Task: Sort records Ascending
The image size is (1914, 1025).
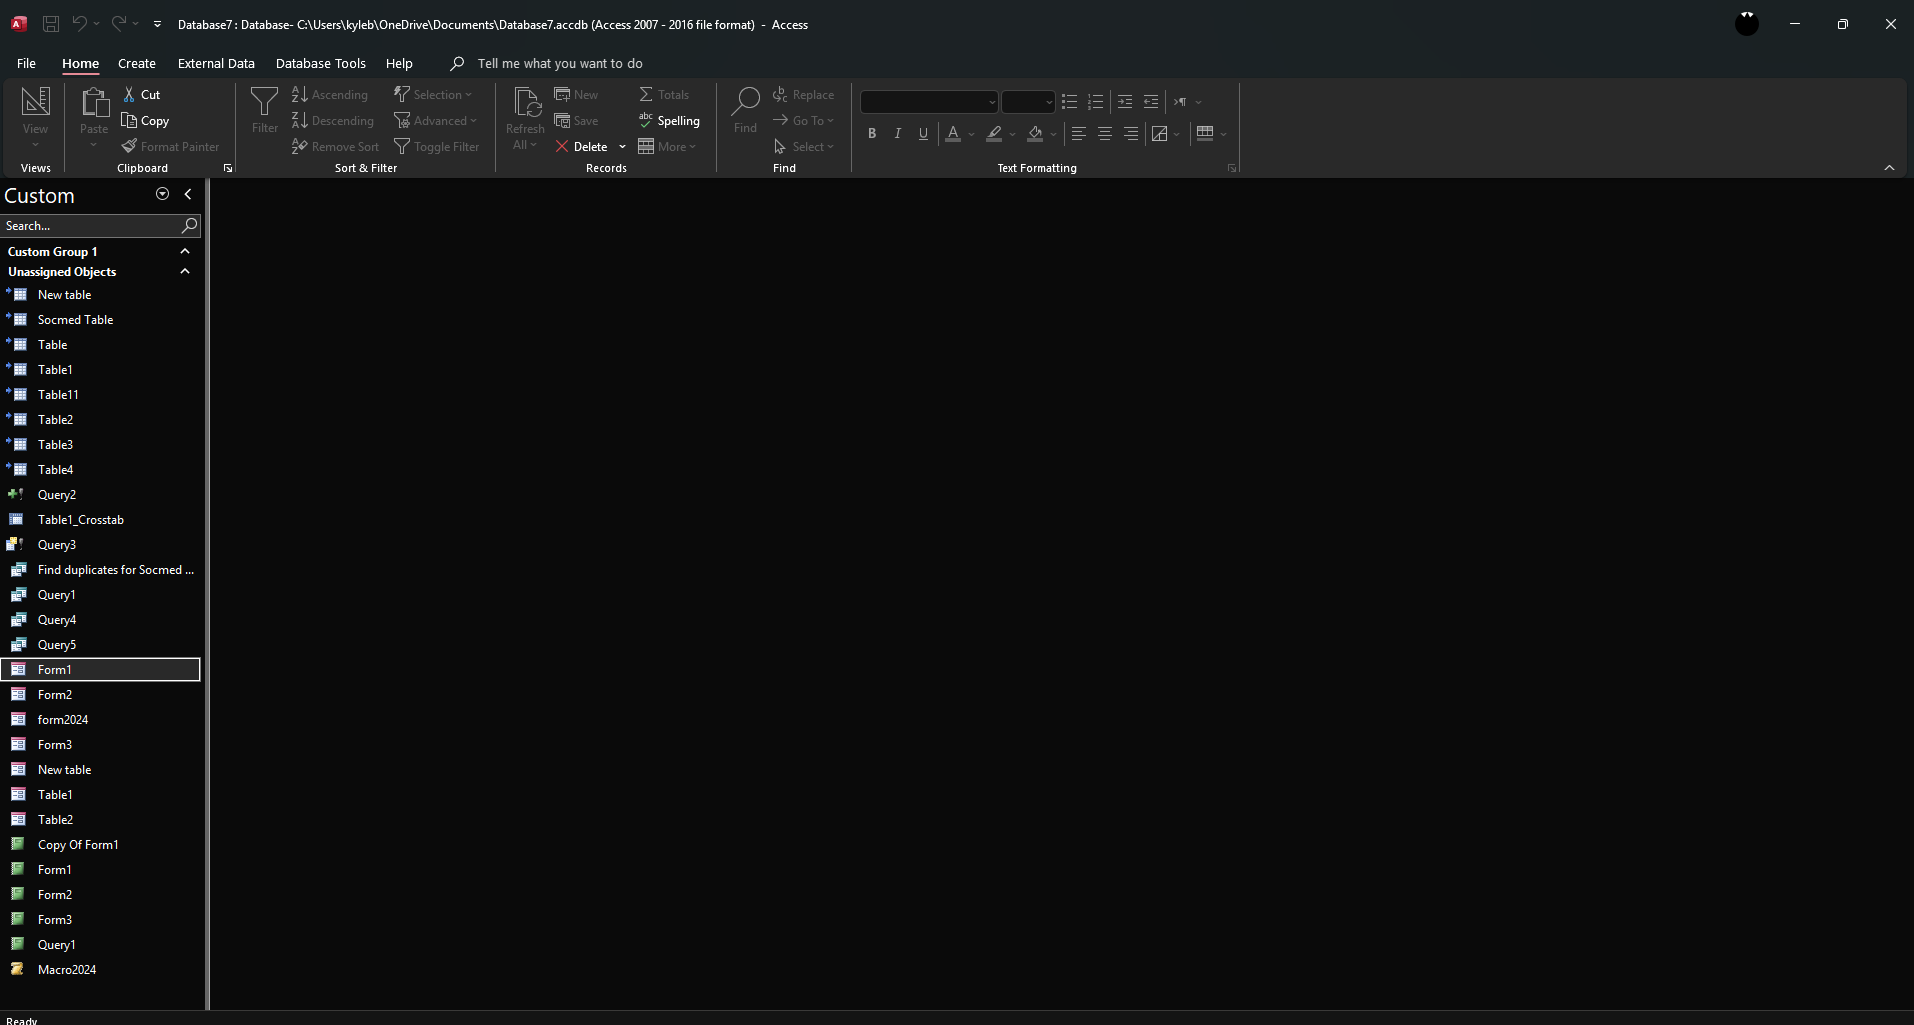Action: coord(330,94)
